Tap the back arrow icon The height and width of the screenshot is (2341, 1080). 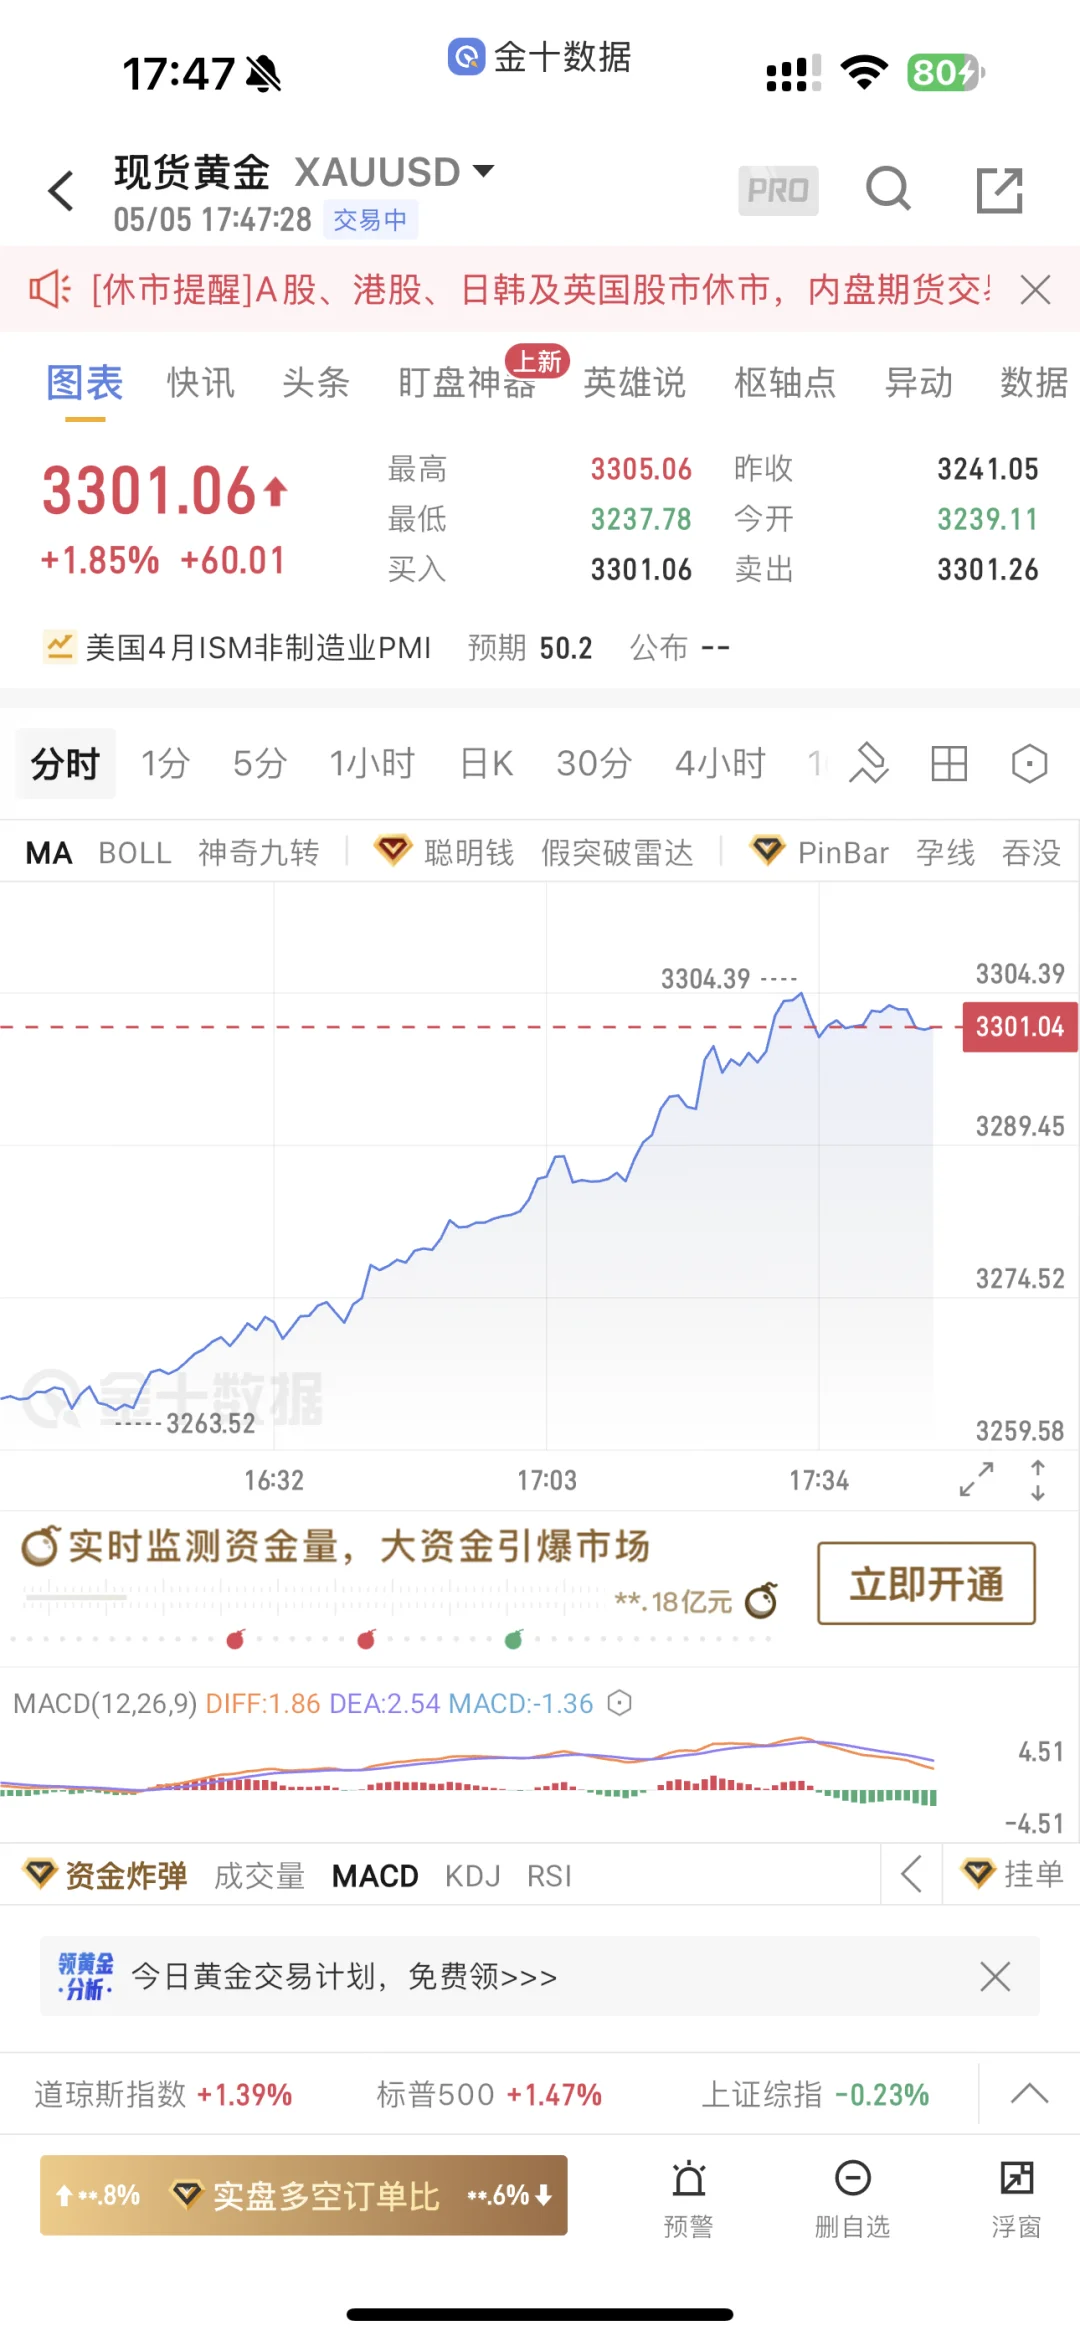click(62, 190)
